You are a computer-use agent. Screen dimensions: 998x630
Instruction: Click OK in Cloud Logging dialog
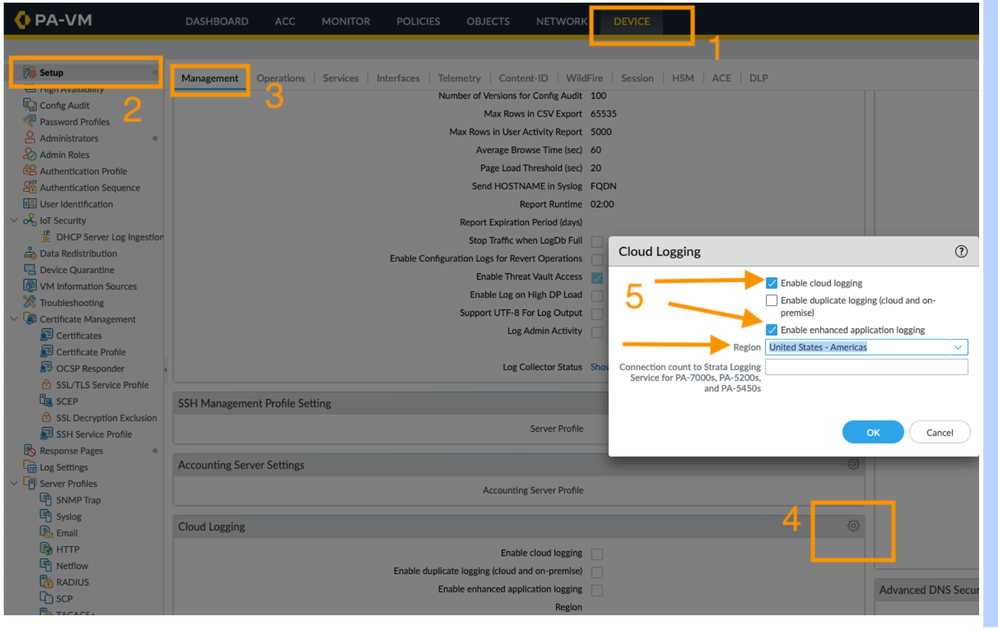click(873, 432)
